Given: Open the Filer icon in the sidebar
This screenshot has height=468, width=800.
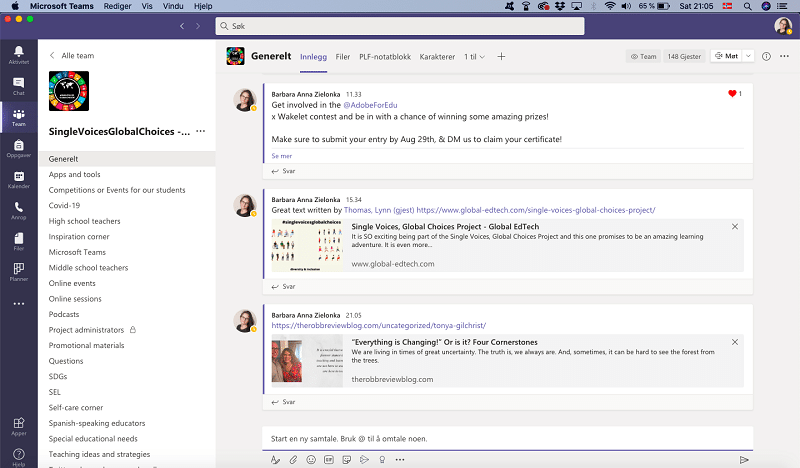Looking at the screenshot, I should 18,240.
